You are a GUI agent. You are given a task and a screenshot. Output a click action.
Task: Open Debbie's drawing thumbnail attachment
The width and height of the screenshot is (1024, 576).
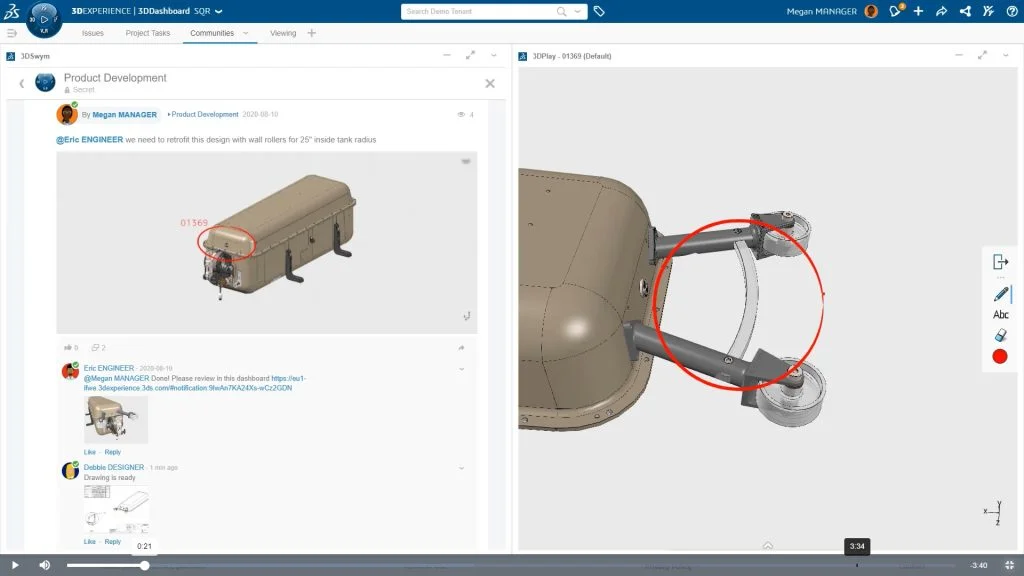tap(117, 510)
